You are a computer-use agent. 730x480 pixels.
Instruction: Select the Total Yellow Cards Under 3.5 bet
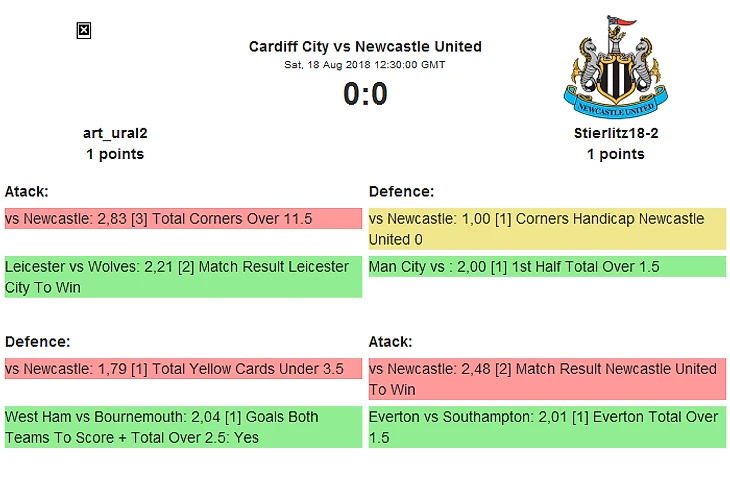pos(183,369)
